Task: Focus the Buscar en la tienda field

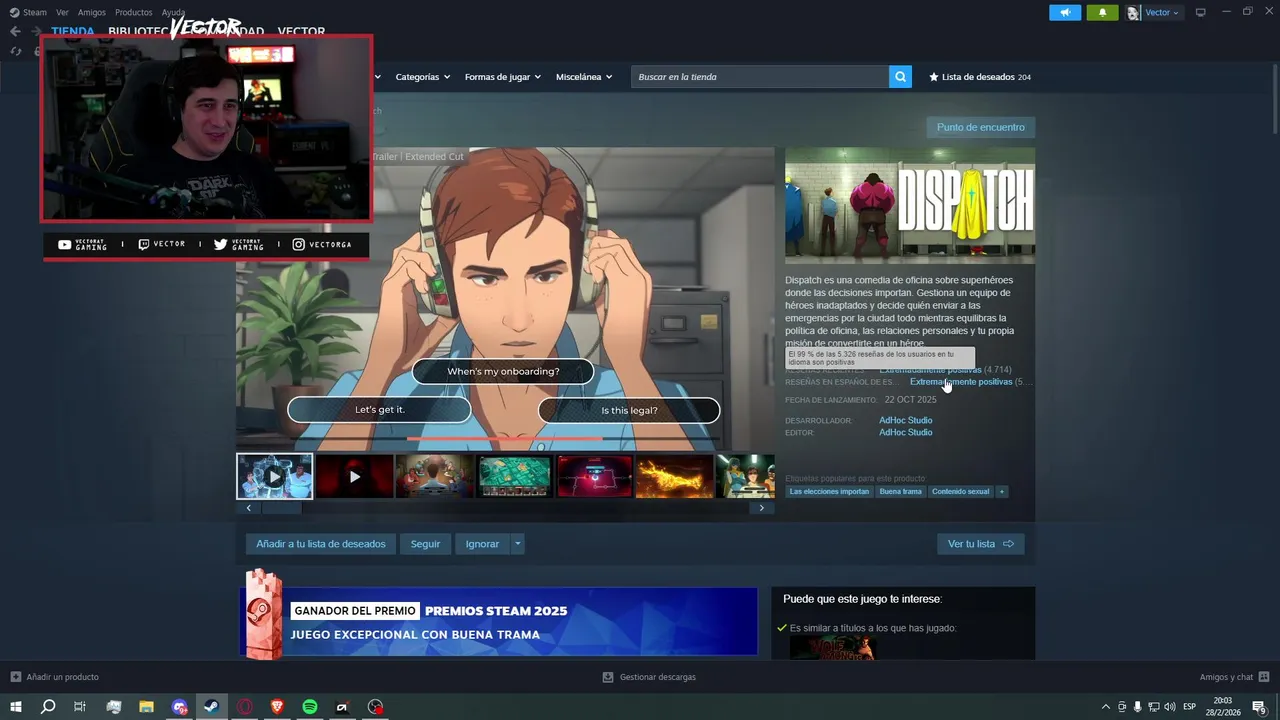Action: tap(760, 77)
